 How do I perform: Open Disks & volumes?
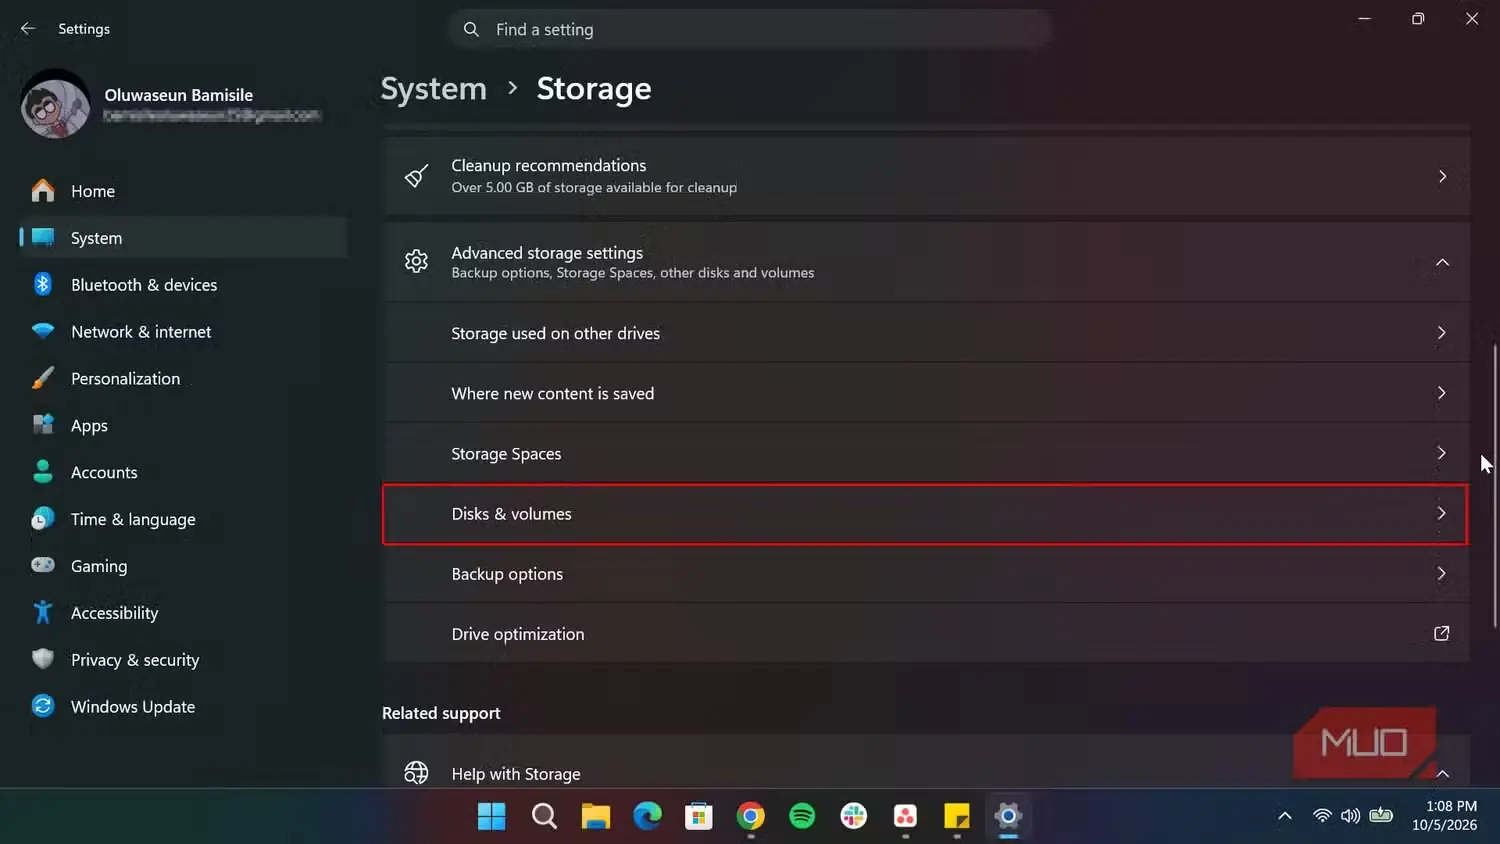click(926, 514)
